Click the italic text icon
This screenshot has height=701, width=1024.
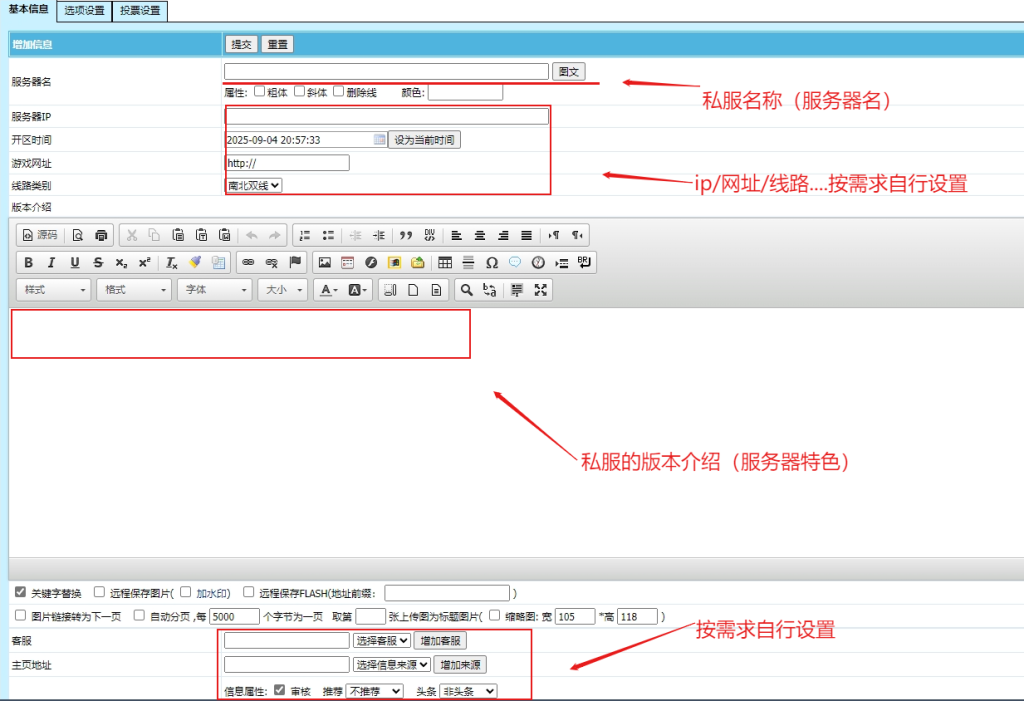click(52, 263)
